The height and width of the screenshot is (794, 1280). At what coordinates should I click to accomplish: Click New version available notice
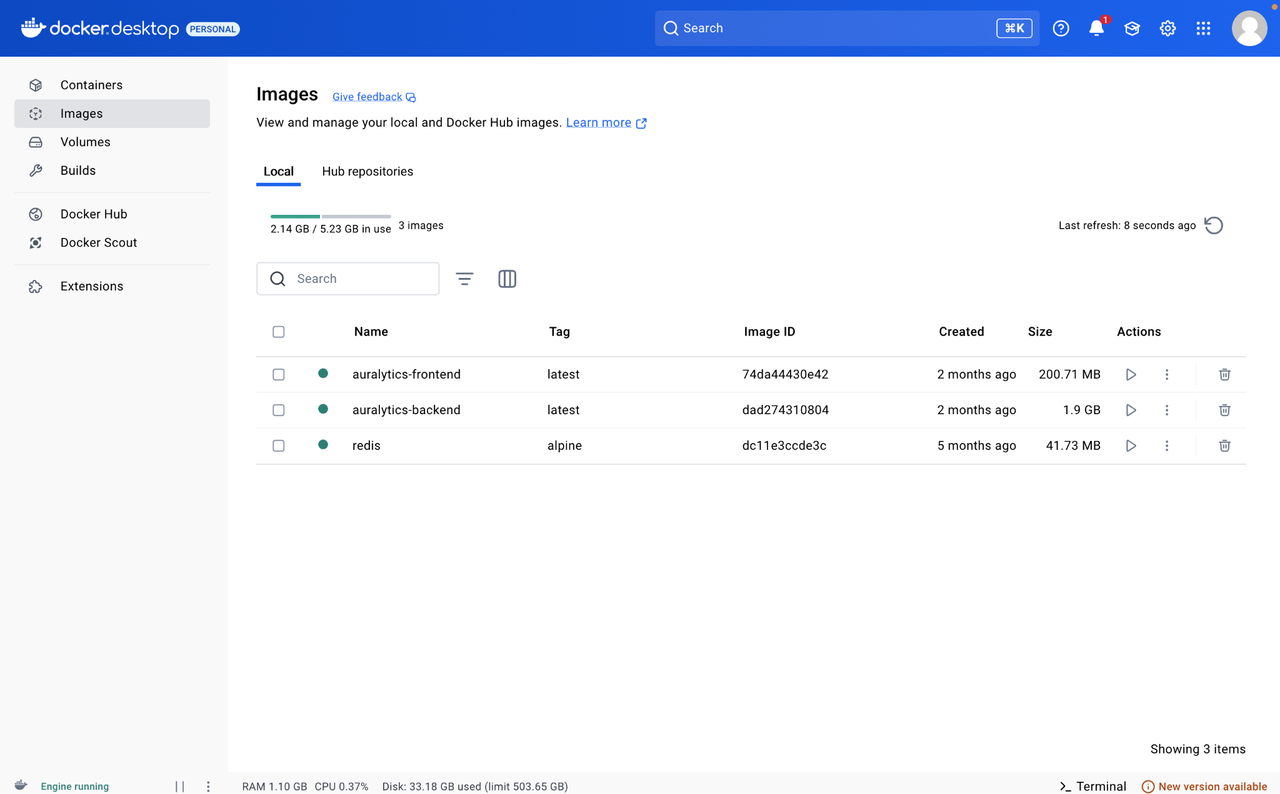click(x=1204, y=787)
